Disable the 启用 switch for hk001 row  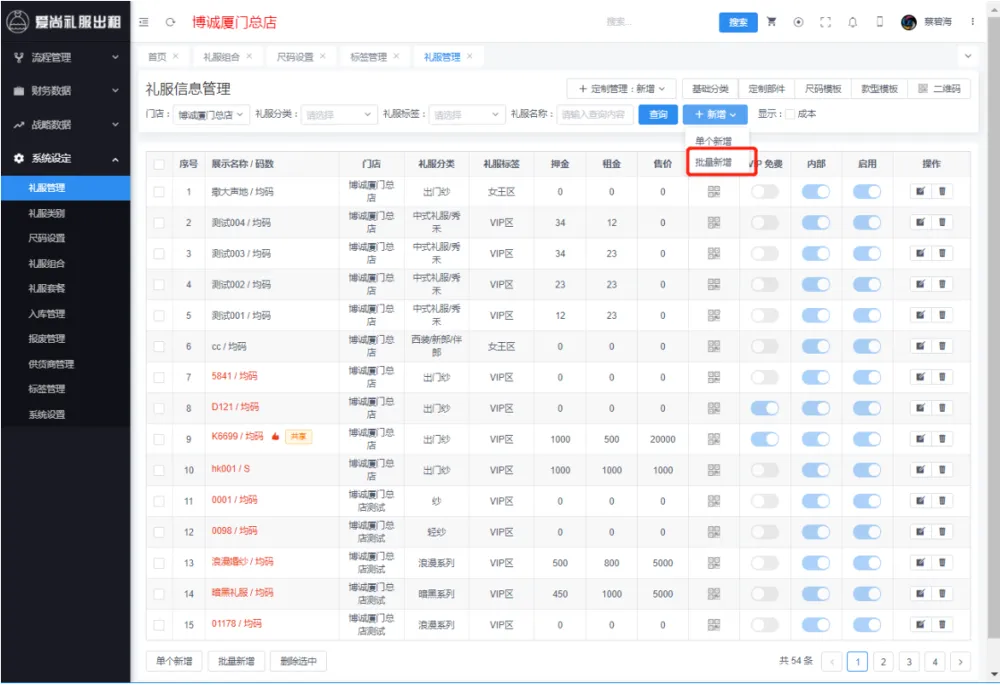[866, 470]
